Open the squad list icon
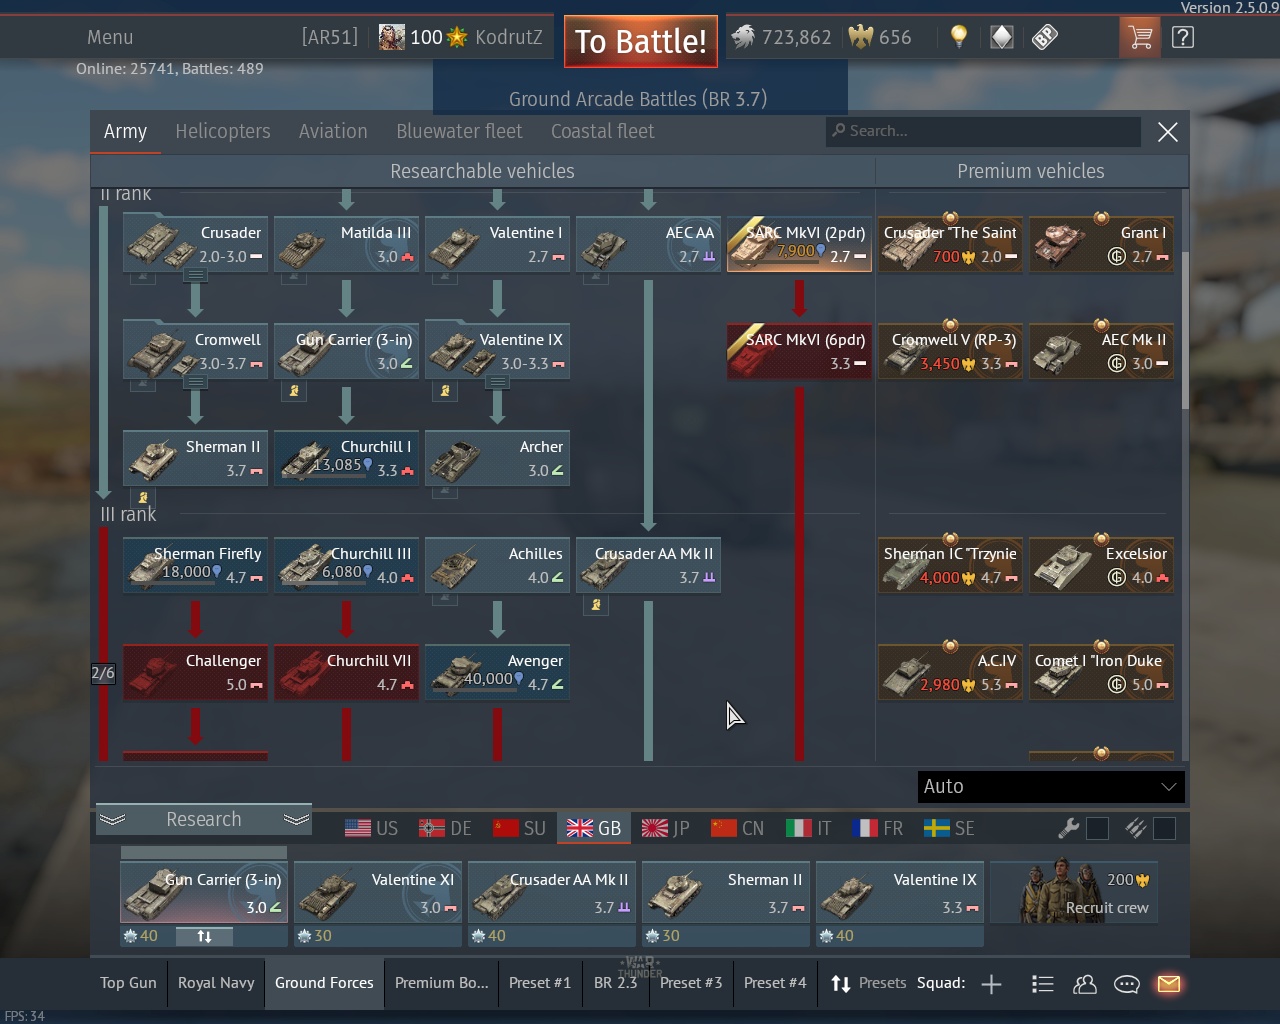 1042,984
